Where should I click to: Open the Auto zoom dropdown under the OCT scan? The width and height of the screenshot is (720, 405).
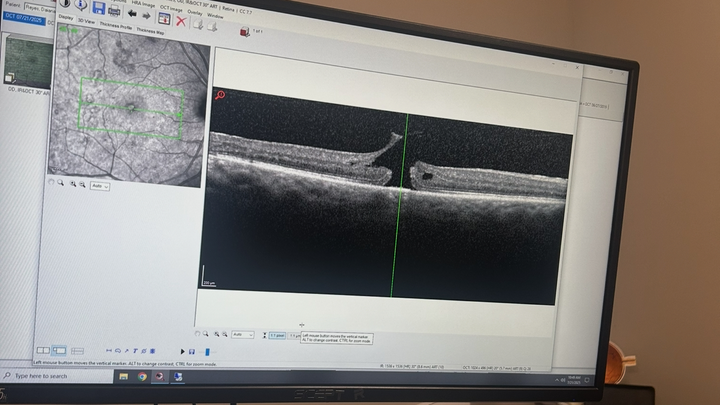coord(242,334)
